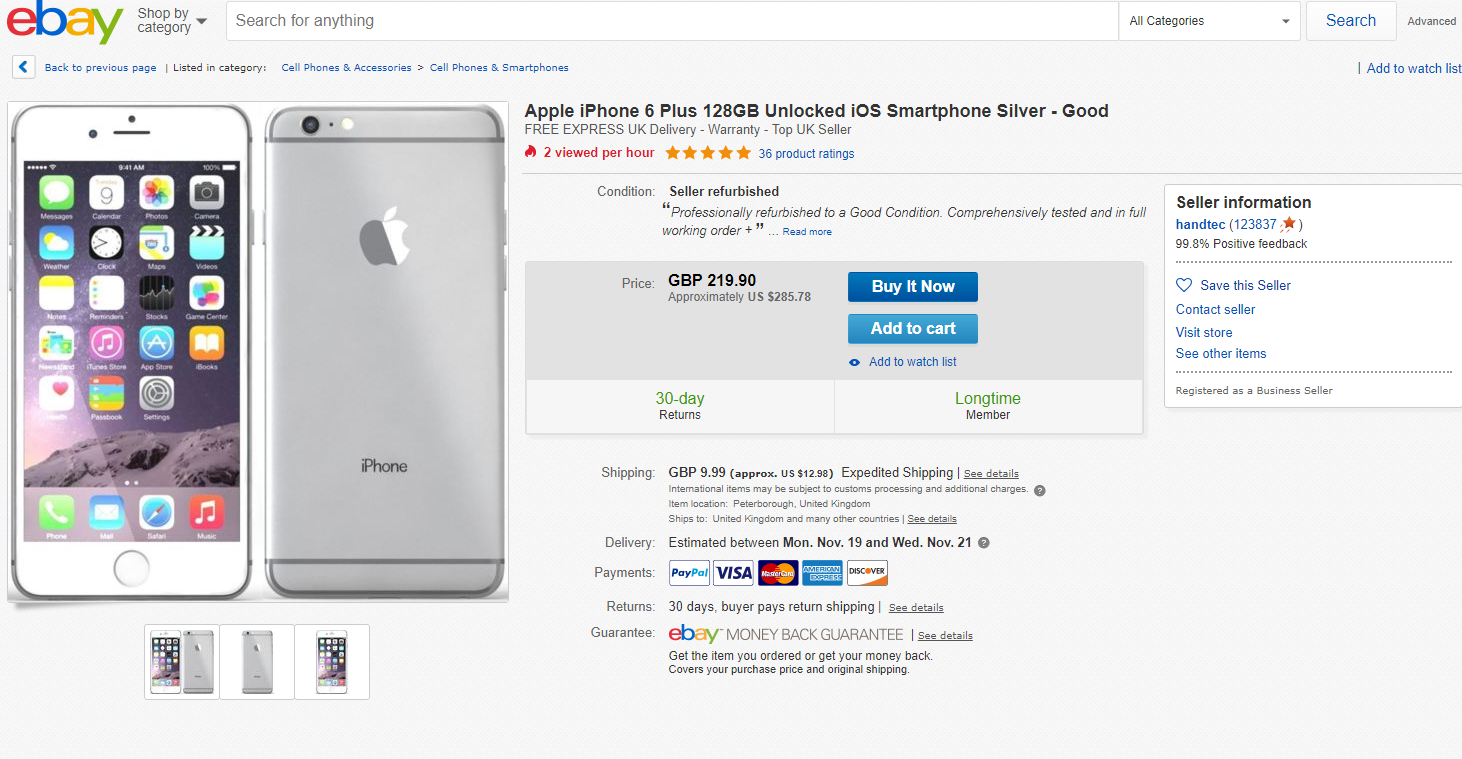Click the eBay logo
Viewport: 1462px width, 759px height.
65,22
